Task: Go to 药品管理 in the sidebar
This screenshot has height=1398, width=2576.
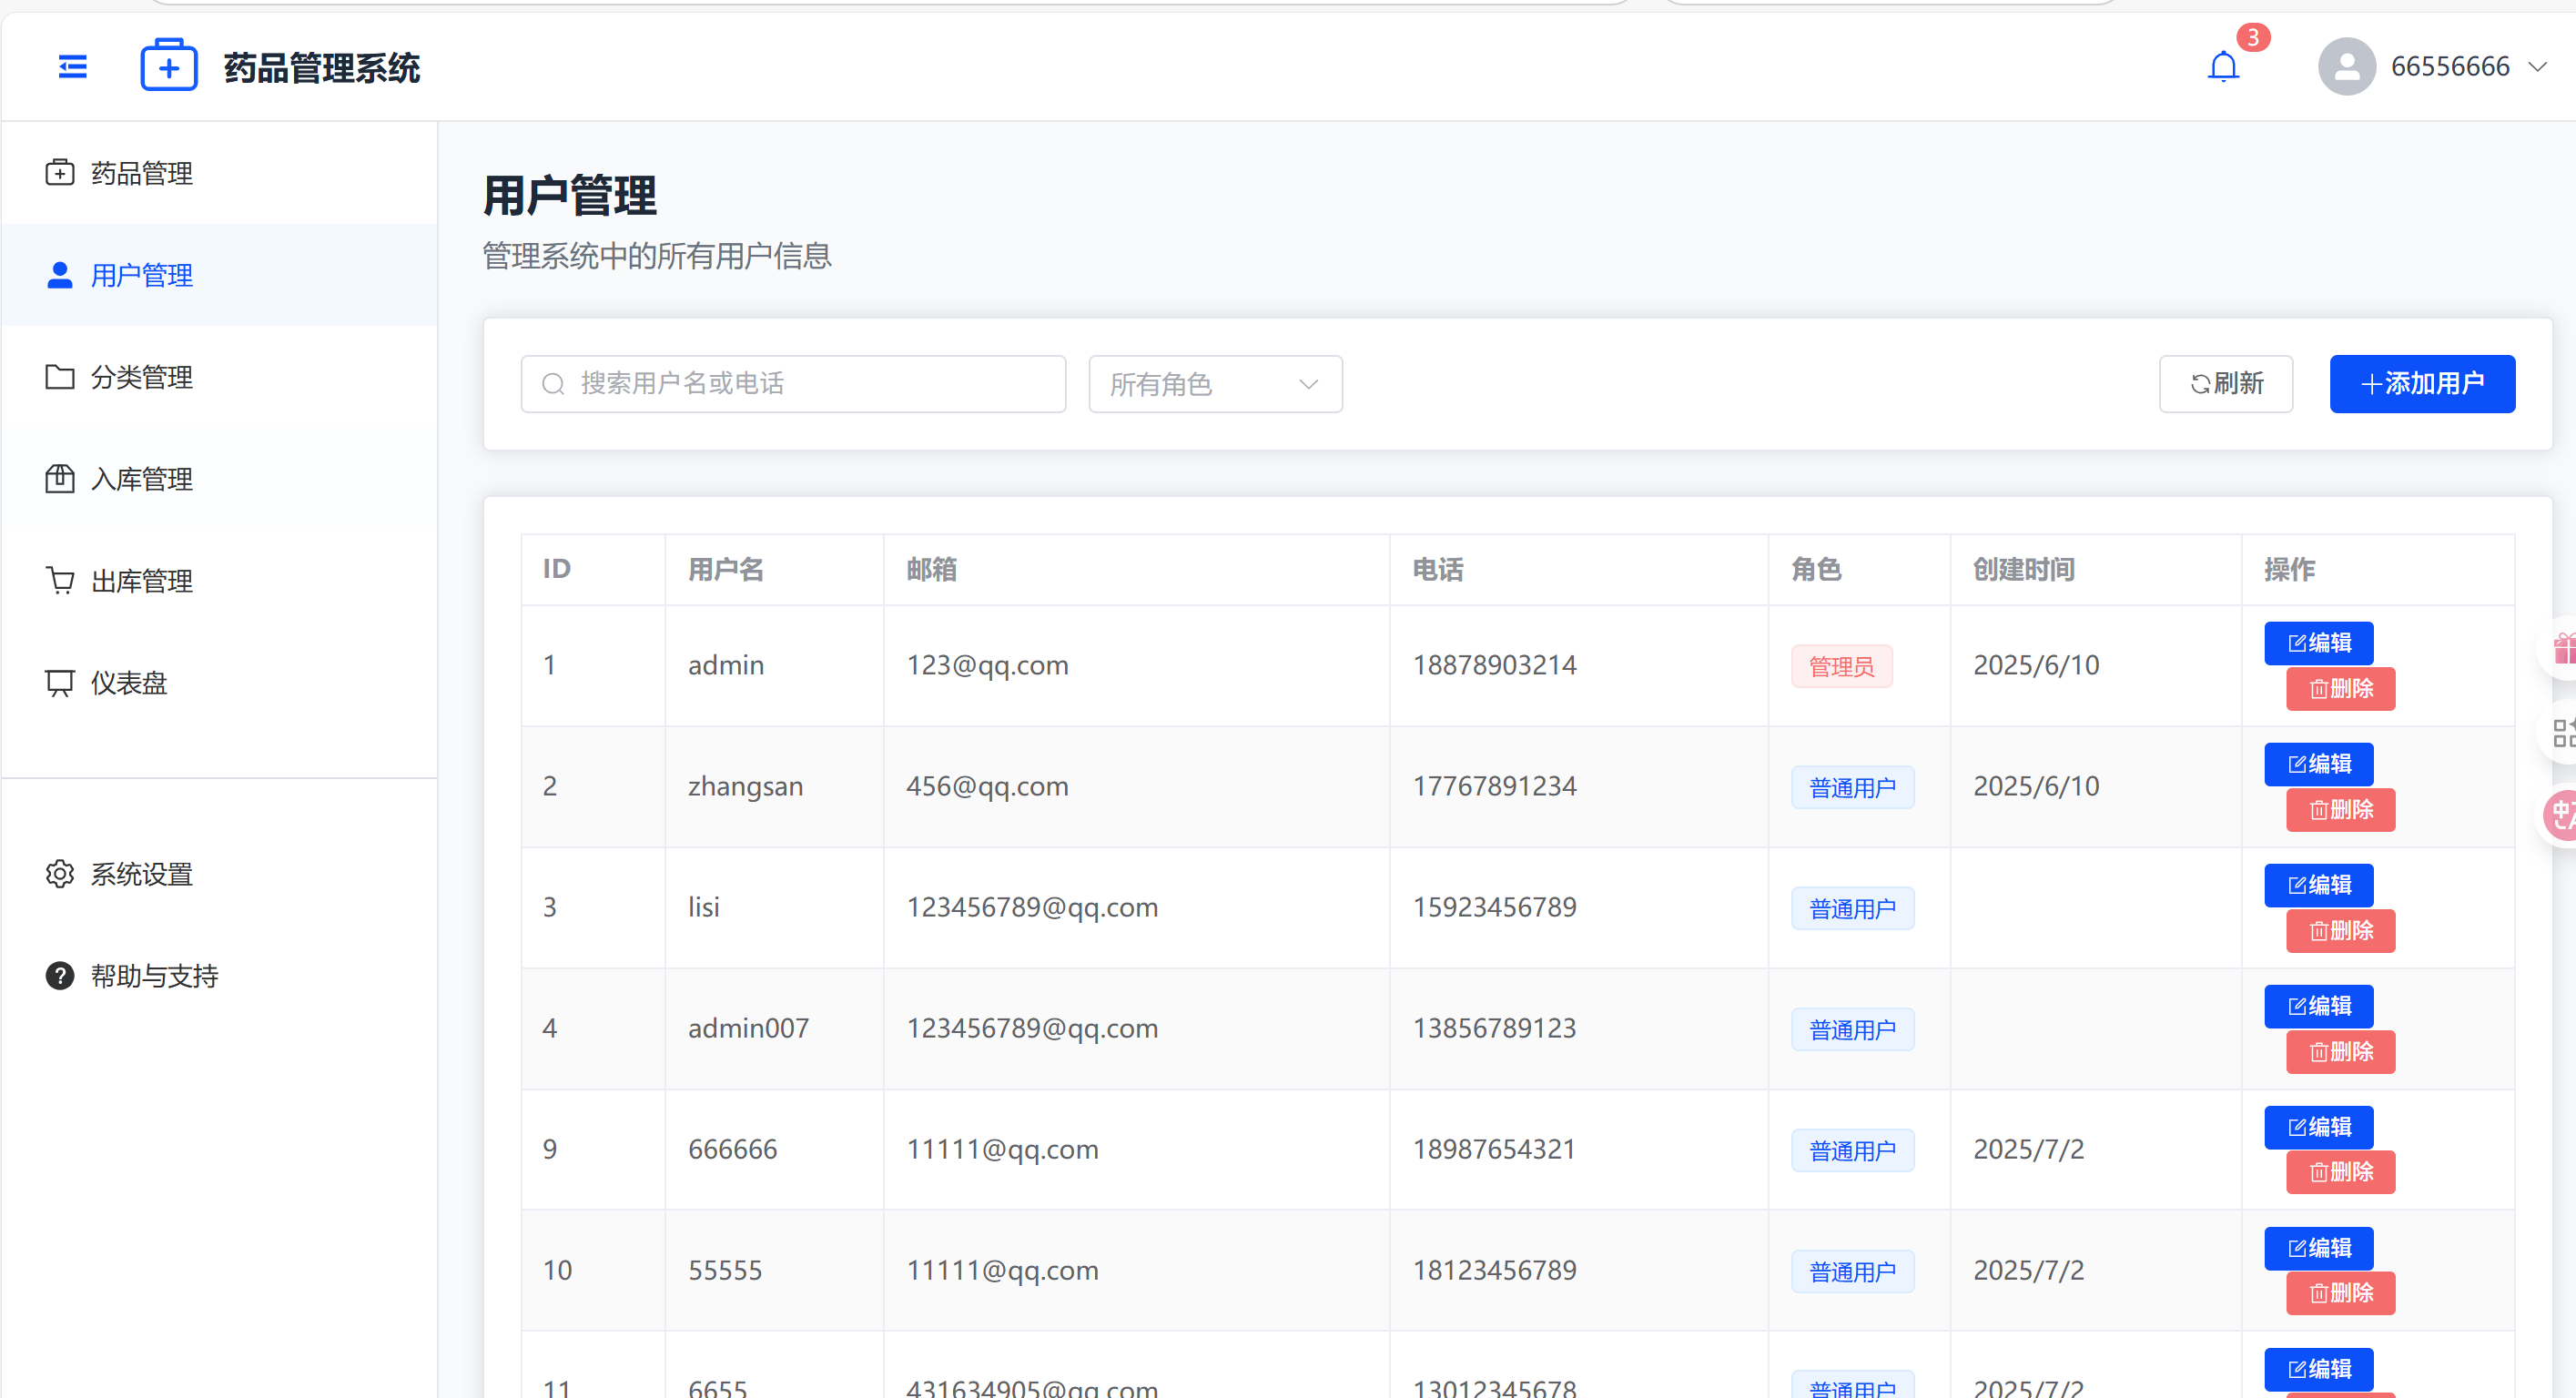Action: pos(141,173)
